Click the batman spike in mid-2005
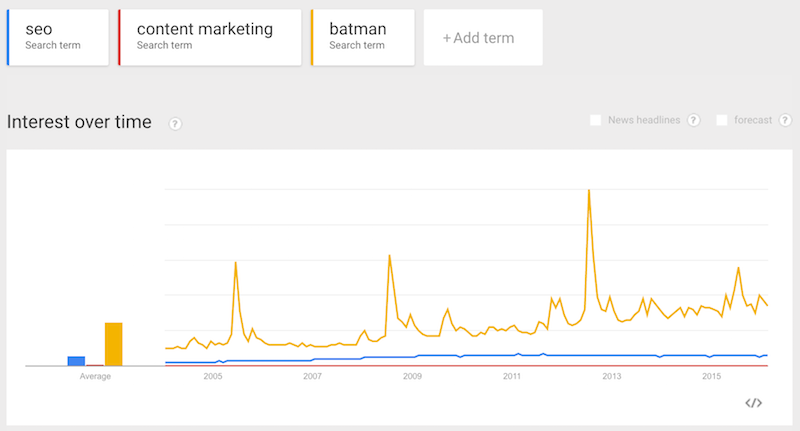The image size is (800, 431). coord(235,264)
